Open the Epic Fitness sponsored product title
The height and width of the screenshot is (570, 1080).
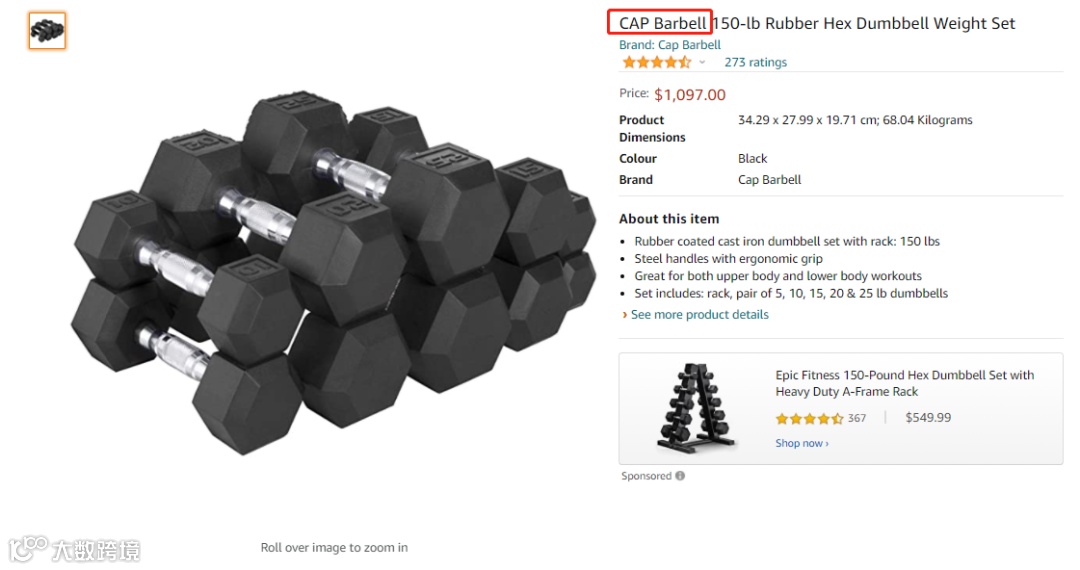904,383
